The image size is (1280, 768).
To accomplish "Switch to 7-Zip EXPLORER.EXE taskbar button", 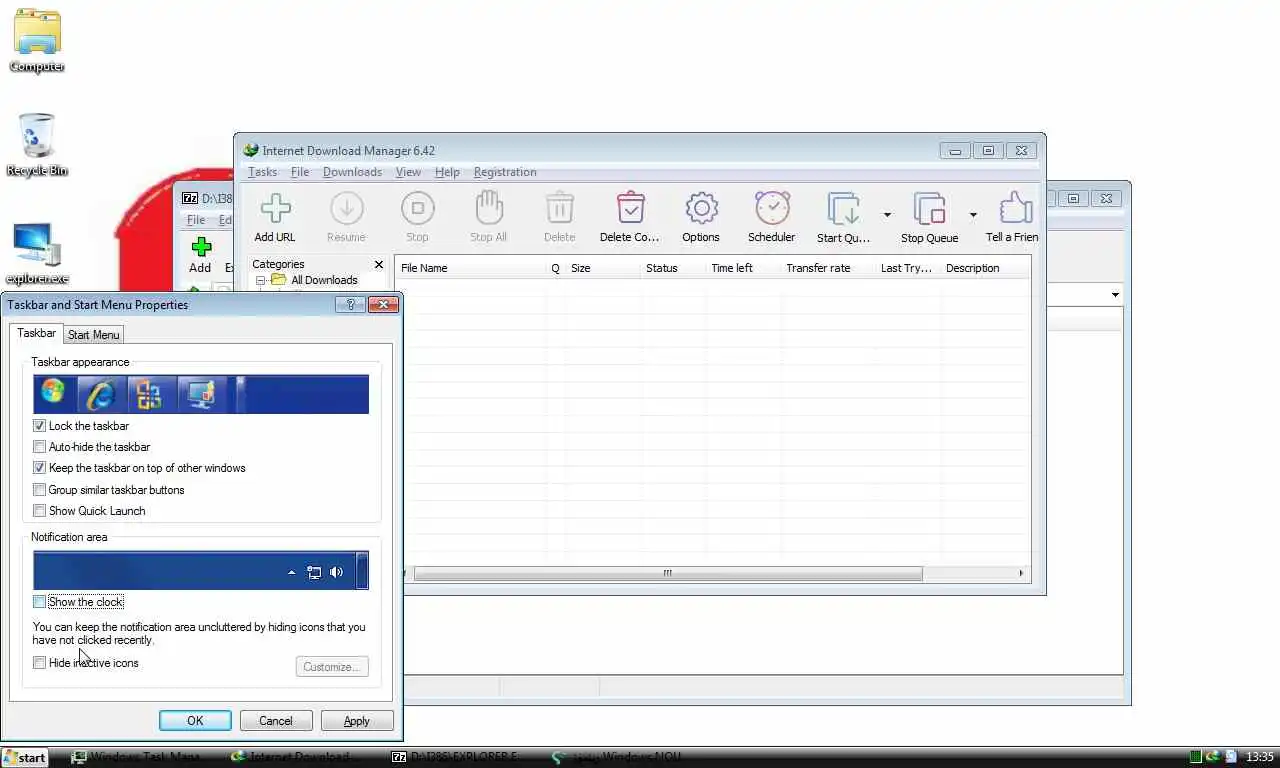I will (x=456, y=757).
